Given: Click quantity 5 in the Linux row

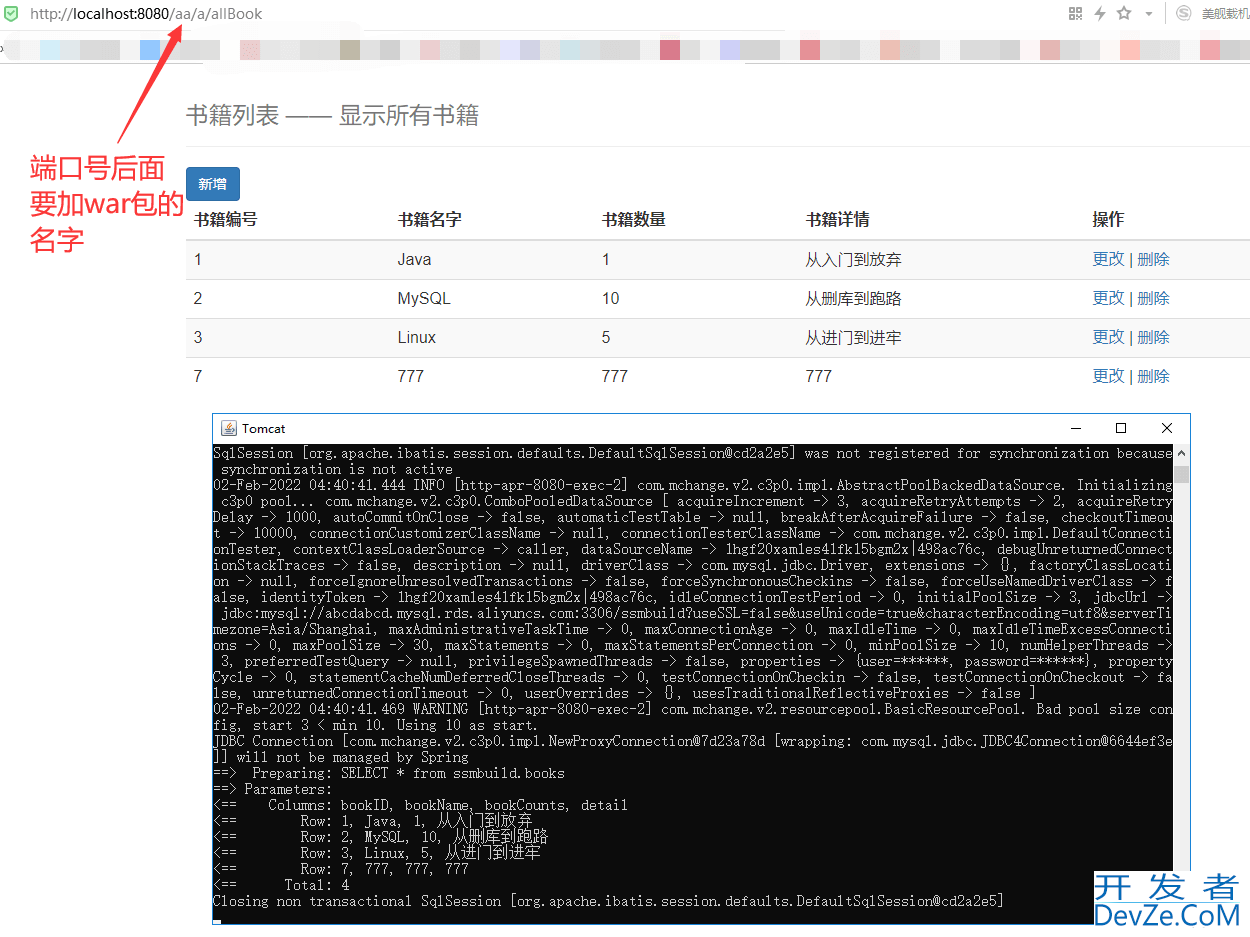Looking at the screenshot, I should [606, 337].
